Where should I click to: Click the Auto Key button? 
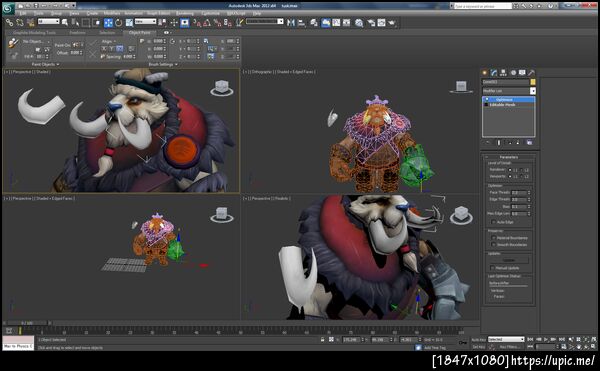[x=478, y=340]
